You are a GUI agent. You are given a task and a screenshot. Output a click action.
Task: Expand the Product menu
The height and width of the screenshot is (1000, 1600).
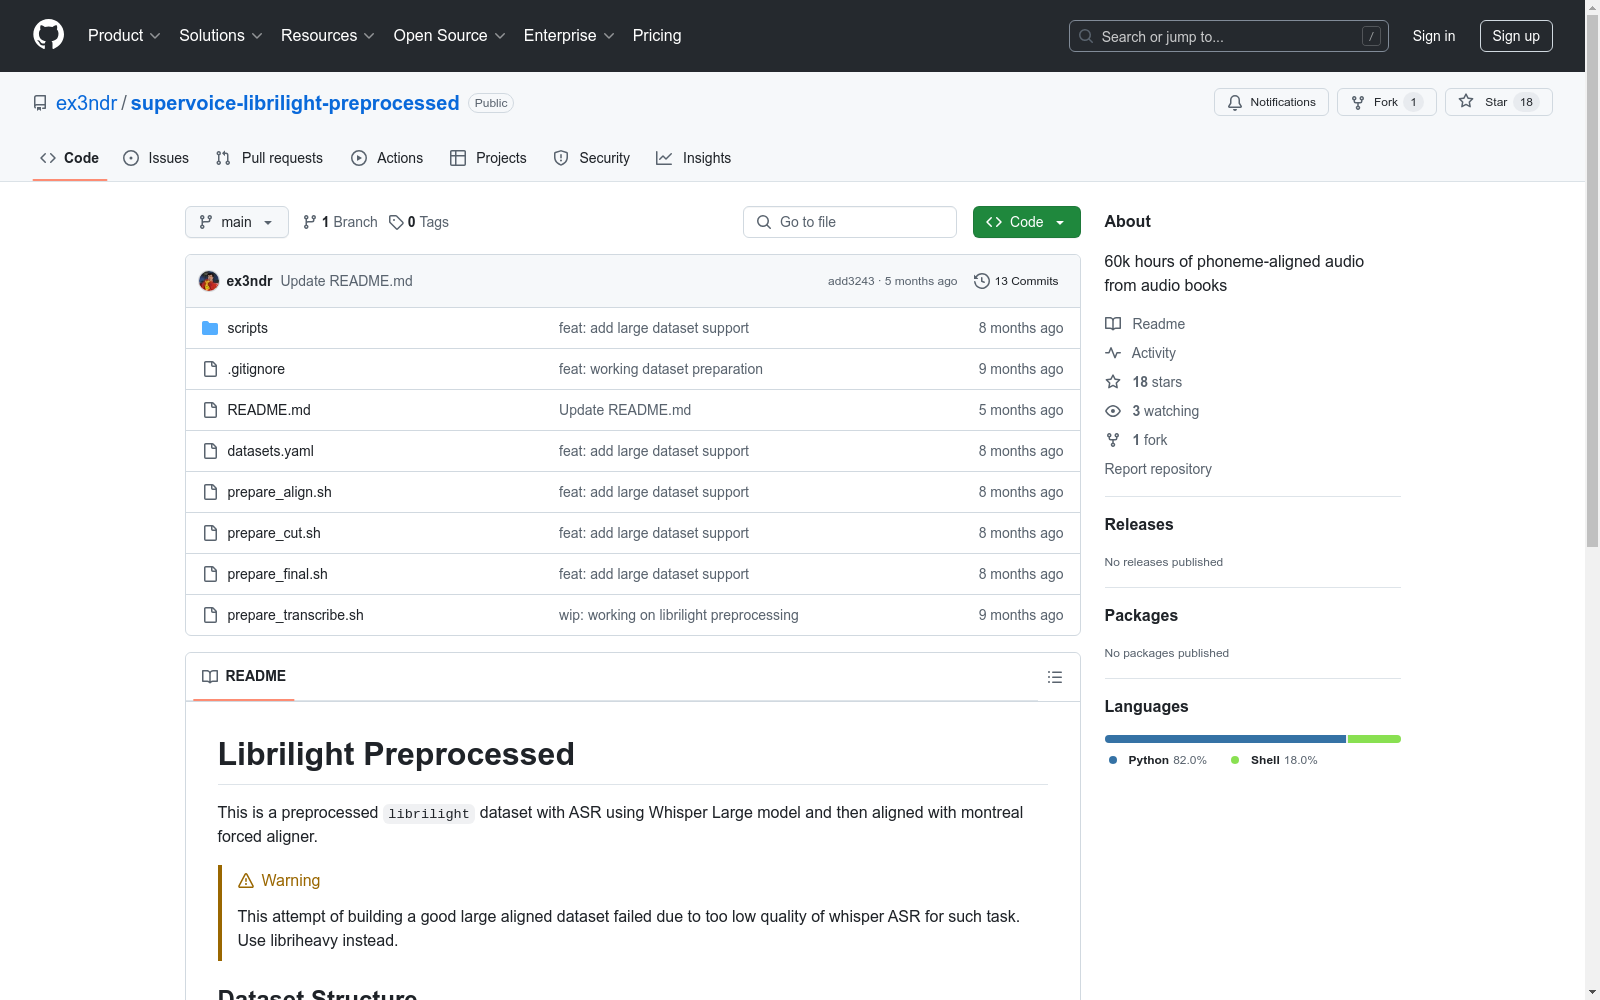(x=124, y=35)
